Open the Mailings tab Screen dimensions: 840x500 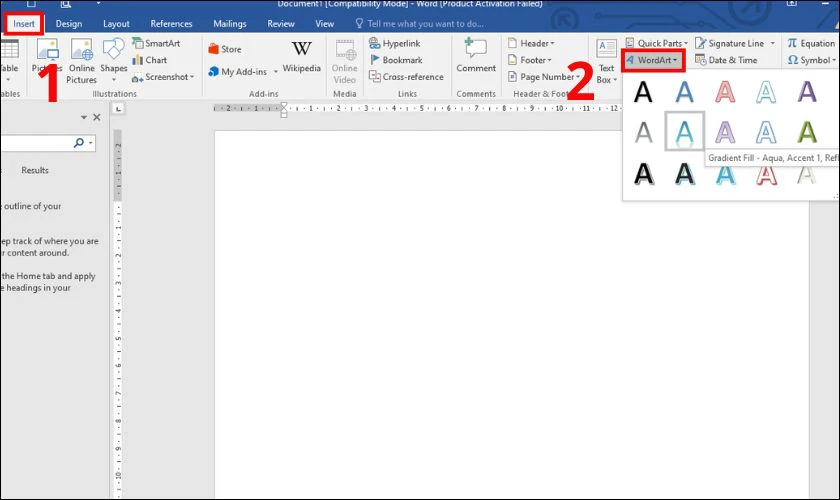click(x=229, y=24)
